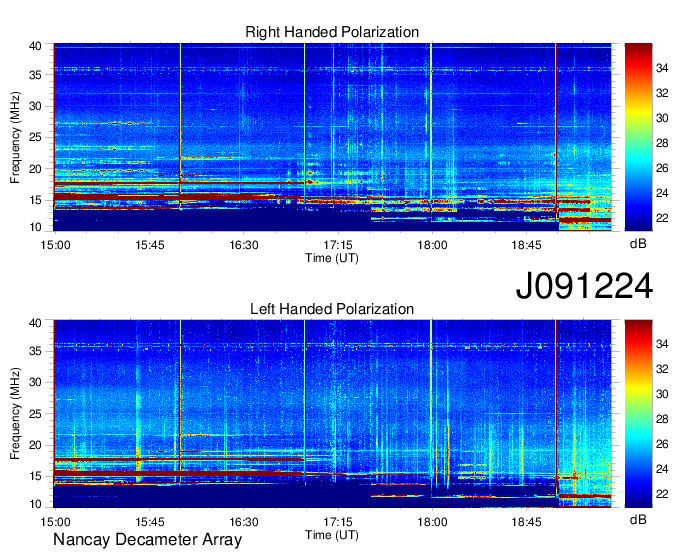Click the 35 MHz tick label on the top plot
Screen dimensions: 680x552
click(35, 75)
